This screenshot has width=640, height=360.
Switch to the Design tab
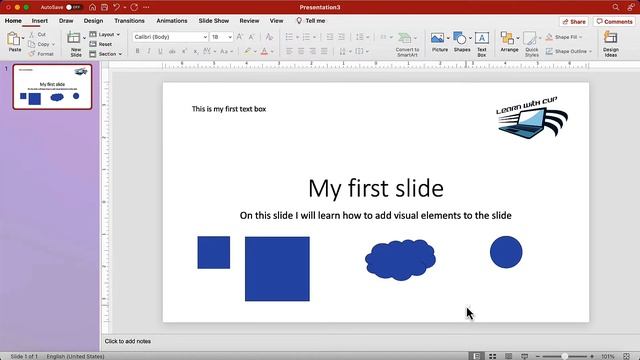93,20
